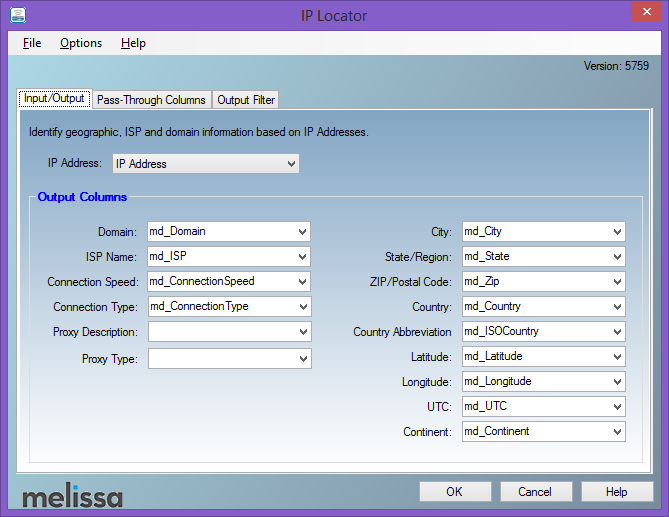Click the Cancel button

click(x=535, y=492)
